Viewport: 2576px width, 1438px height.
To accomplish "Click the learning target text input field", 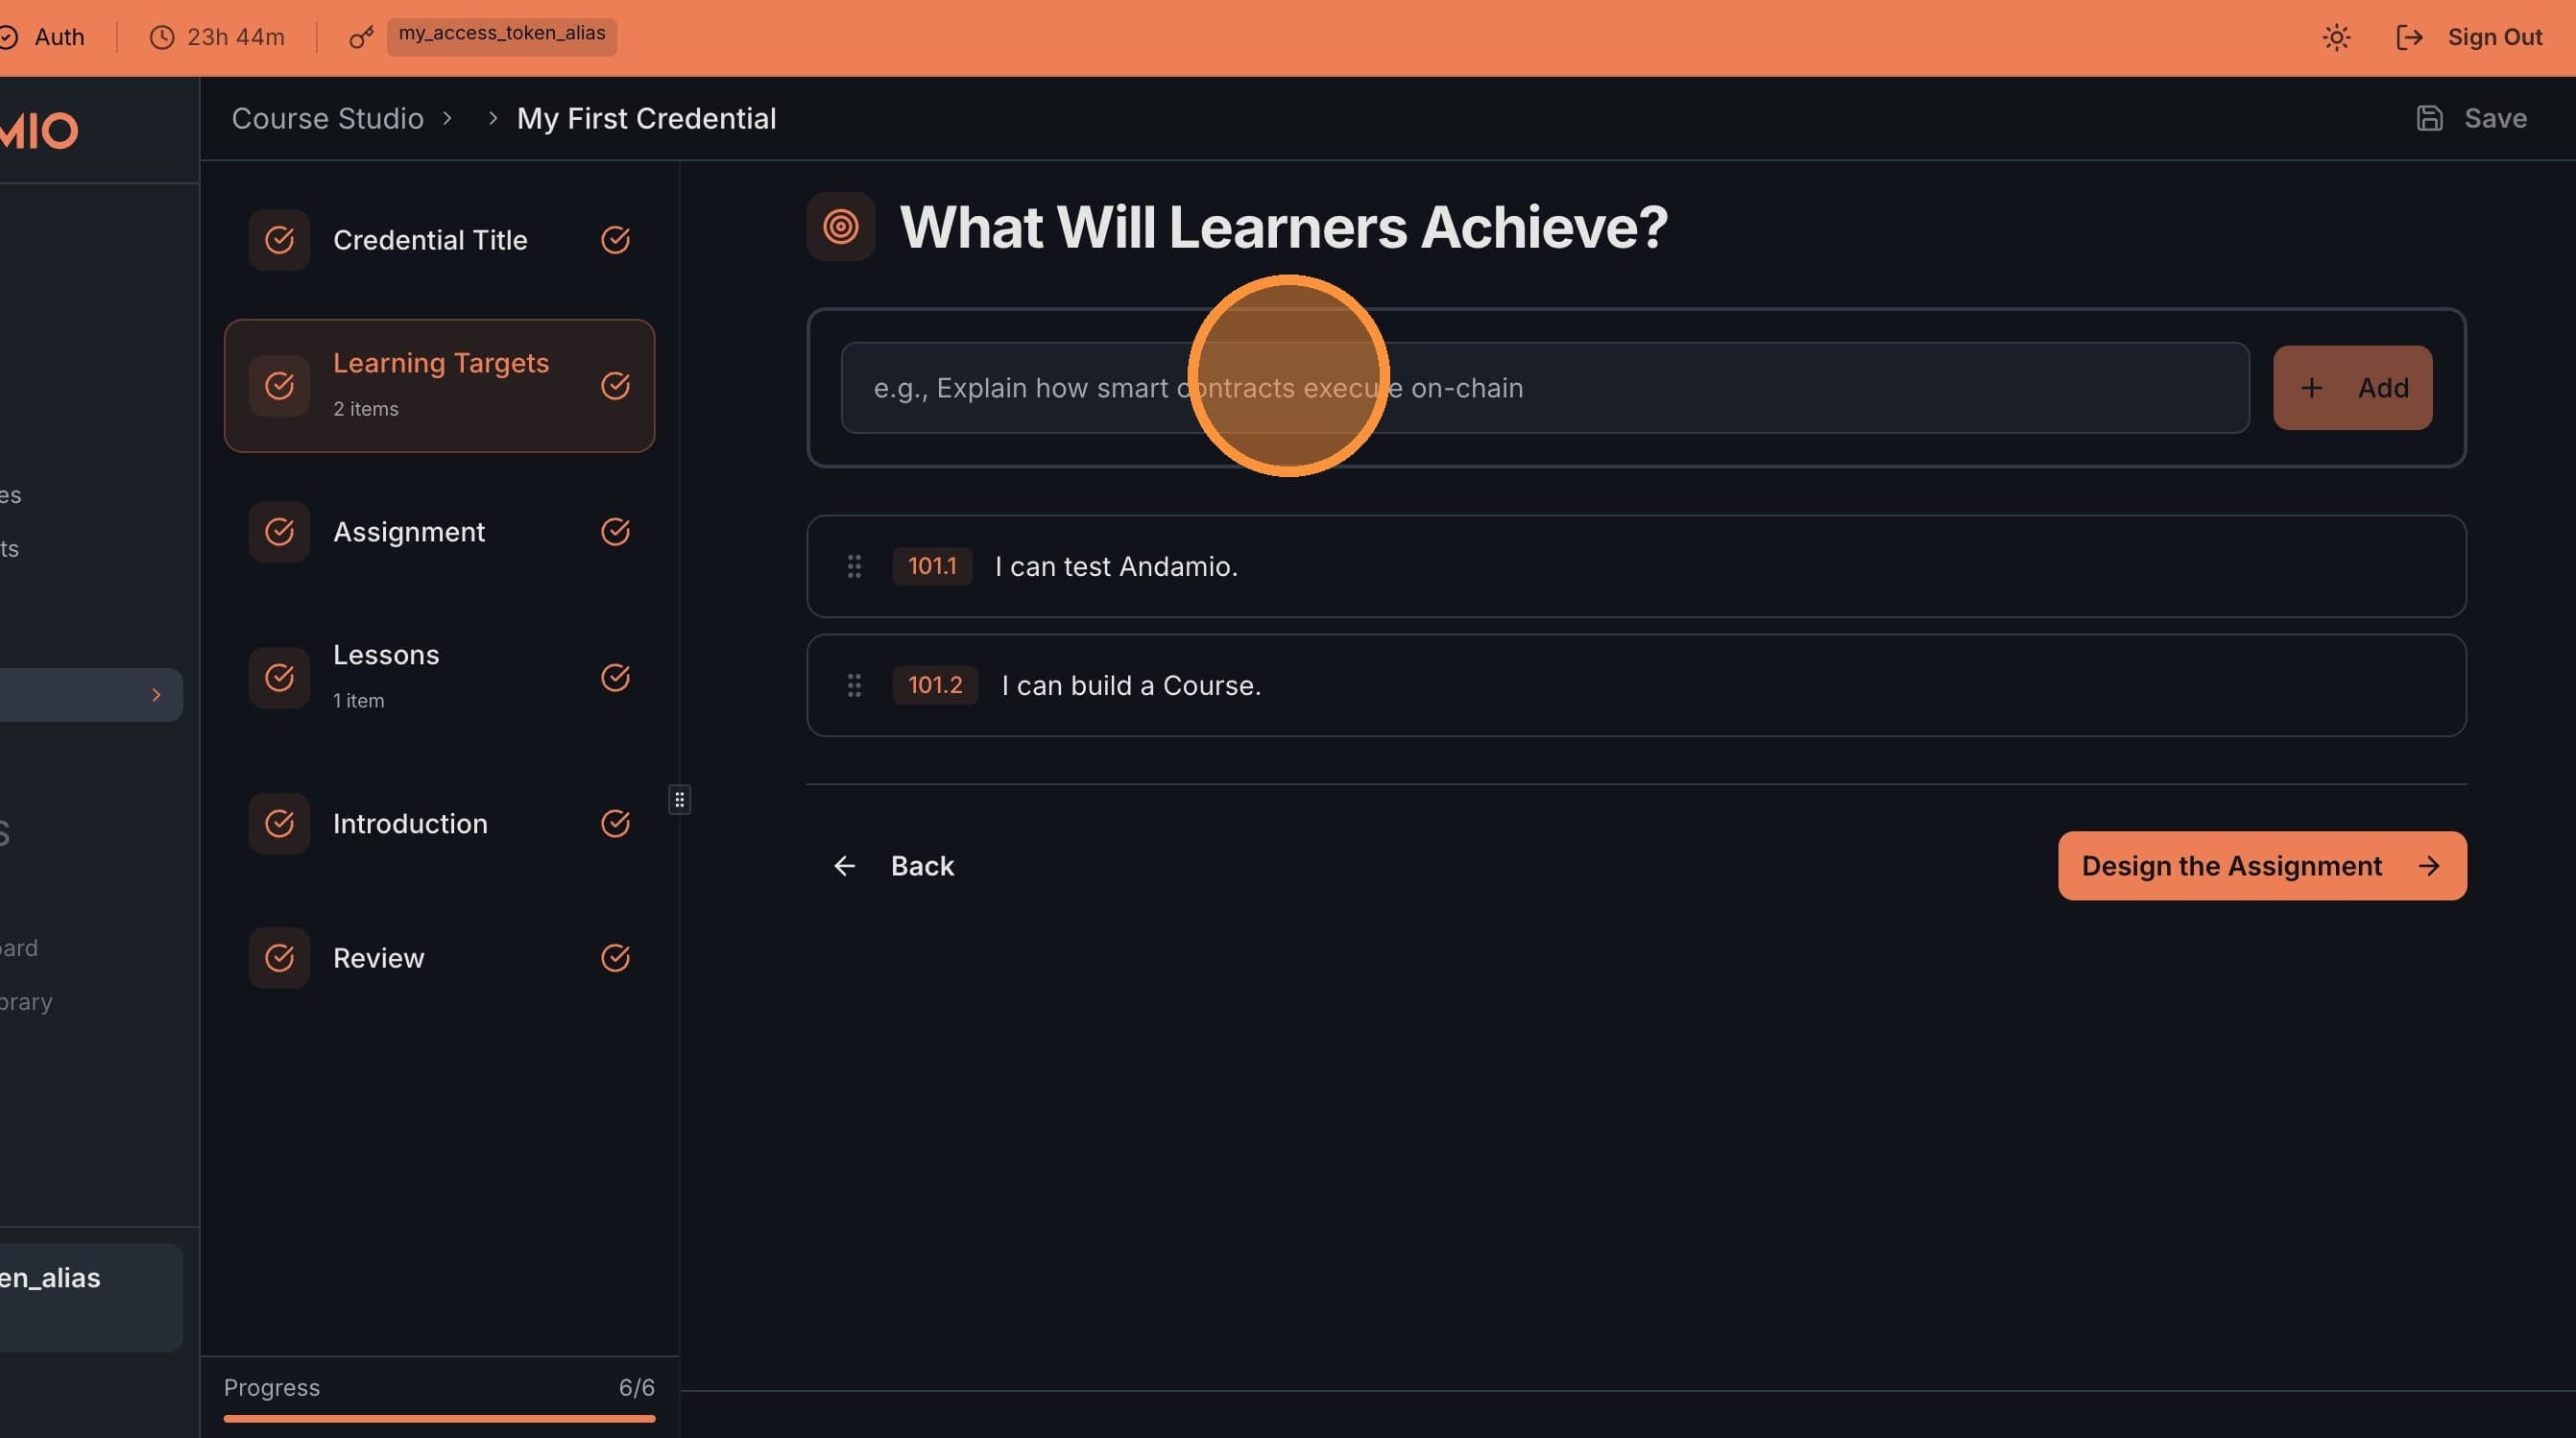I will click(1544, 388).
